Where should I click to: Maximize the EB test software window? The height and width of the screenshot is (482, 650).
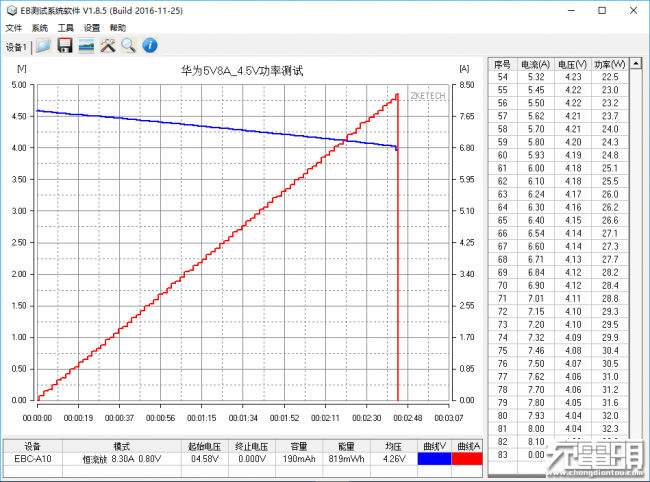[602, 10]
